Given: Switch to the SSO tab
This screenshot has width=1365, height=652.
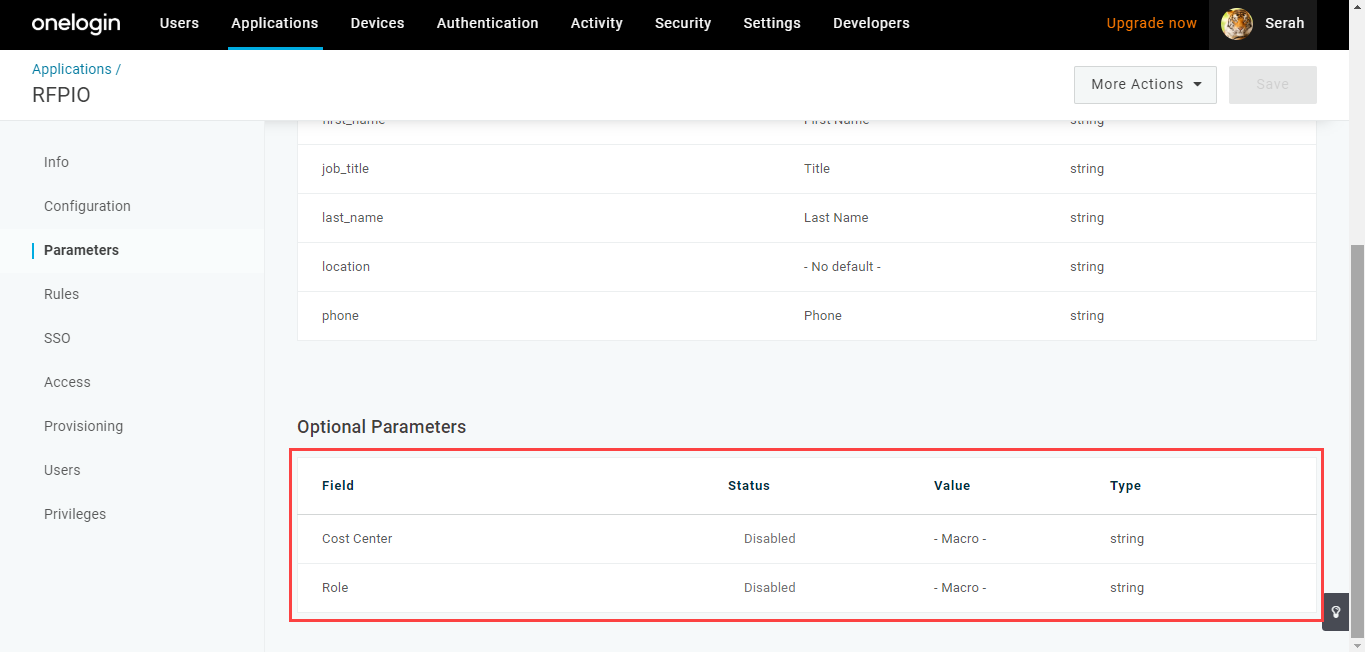Looking at the screenshot, I should (x=57, y=338).
